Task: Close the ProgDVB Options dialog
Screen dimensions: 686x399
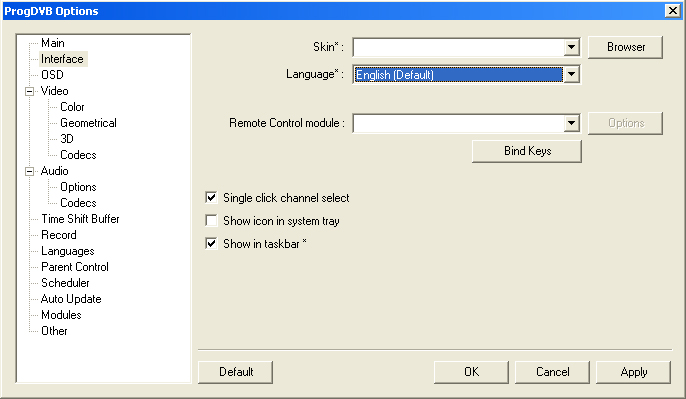Action: (x=672, y=10)
